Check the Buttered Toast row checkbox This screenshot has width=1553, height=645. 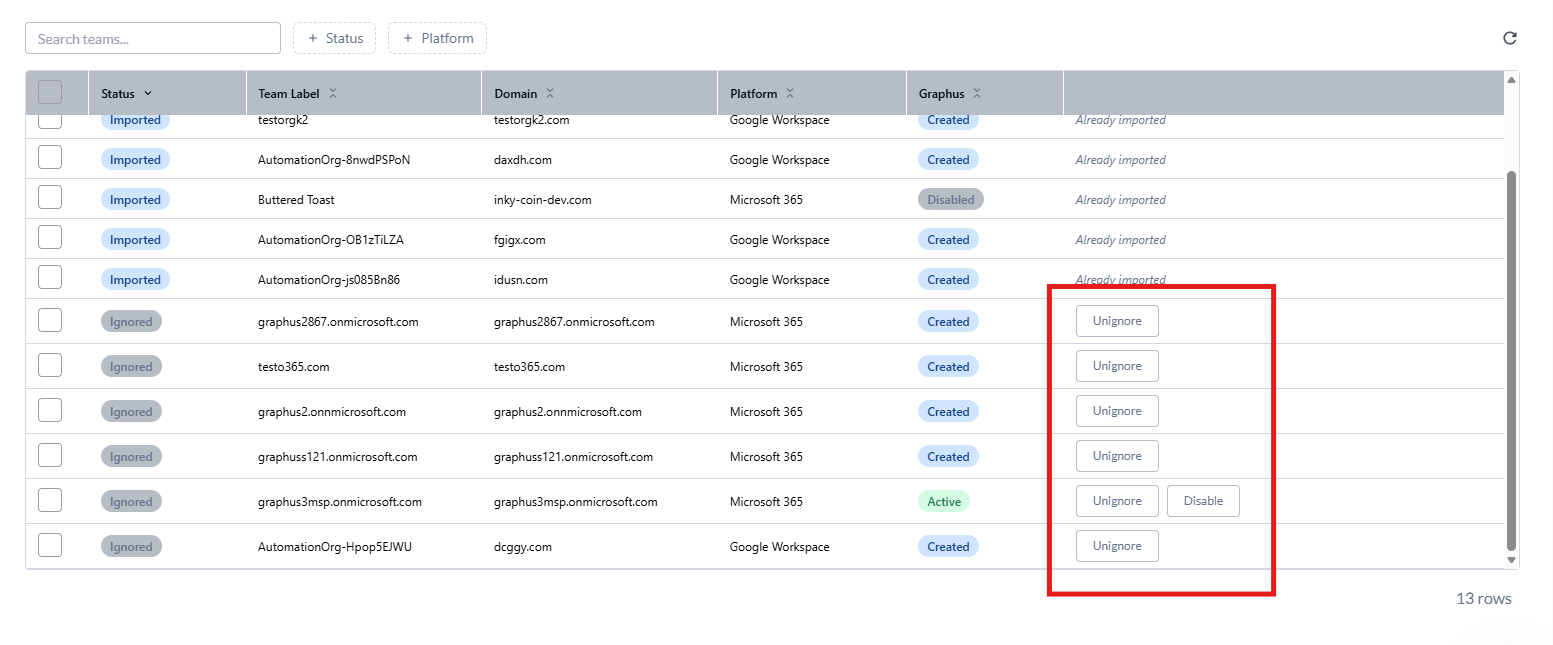click(x=50, y=198)
